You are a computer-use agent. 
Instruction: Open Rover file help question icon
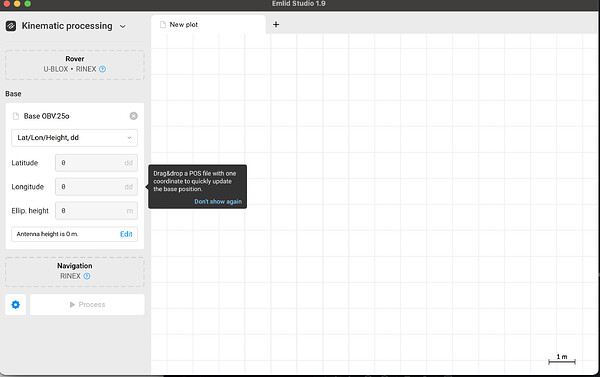[103, 69]
